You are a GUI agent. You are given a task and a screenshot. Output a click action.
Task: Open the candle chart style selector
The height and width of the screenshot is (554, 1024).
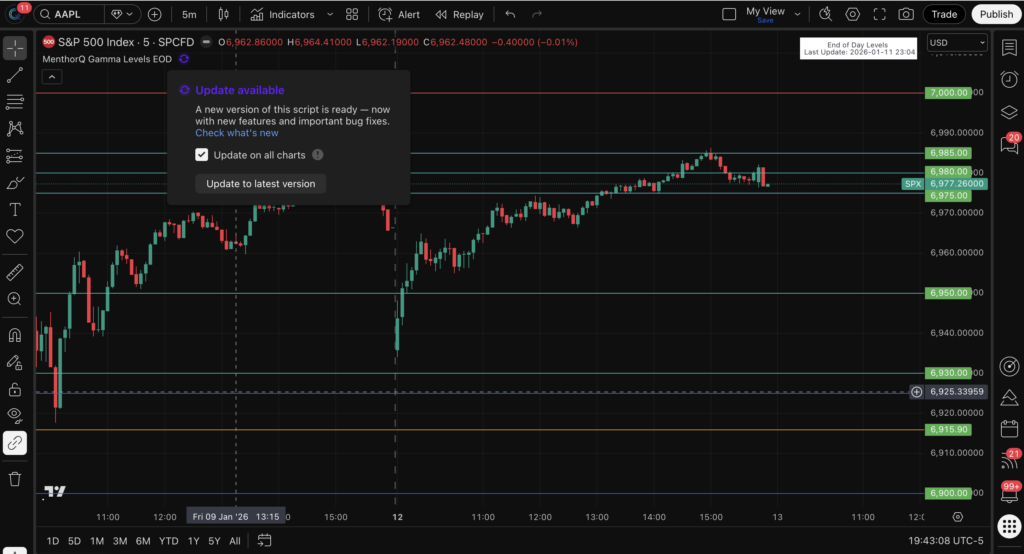[223, 14]
